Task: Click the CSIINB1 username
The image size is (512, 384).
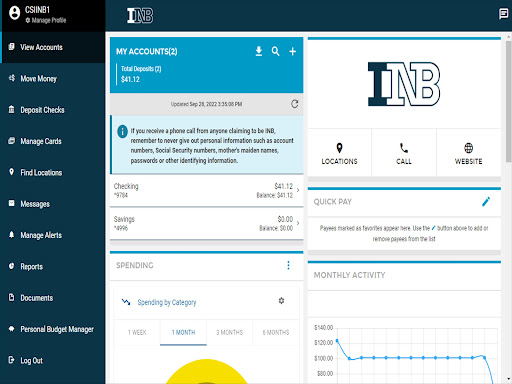Action: point(37,10)
